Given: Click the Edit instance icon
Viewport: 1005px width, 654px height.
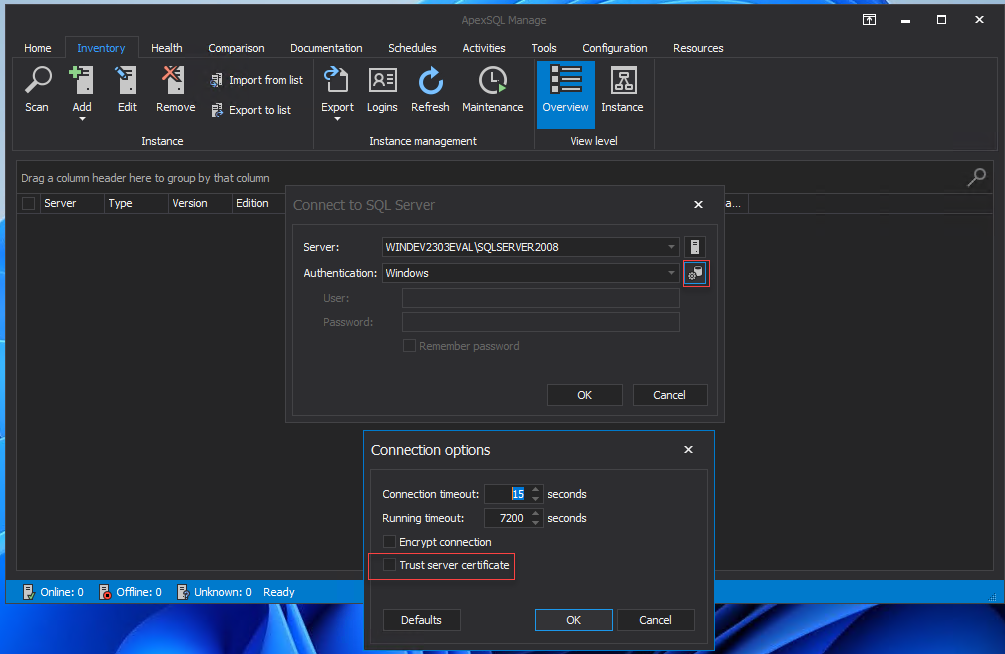Looking at the screenshot, I should pyautogui.click(x=127, y=81).
